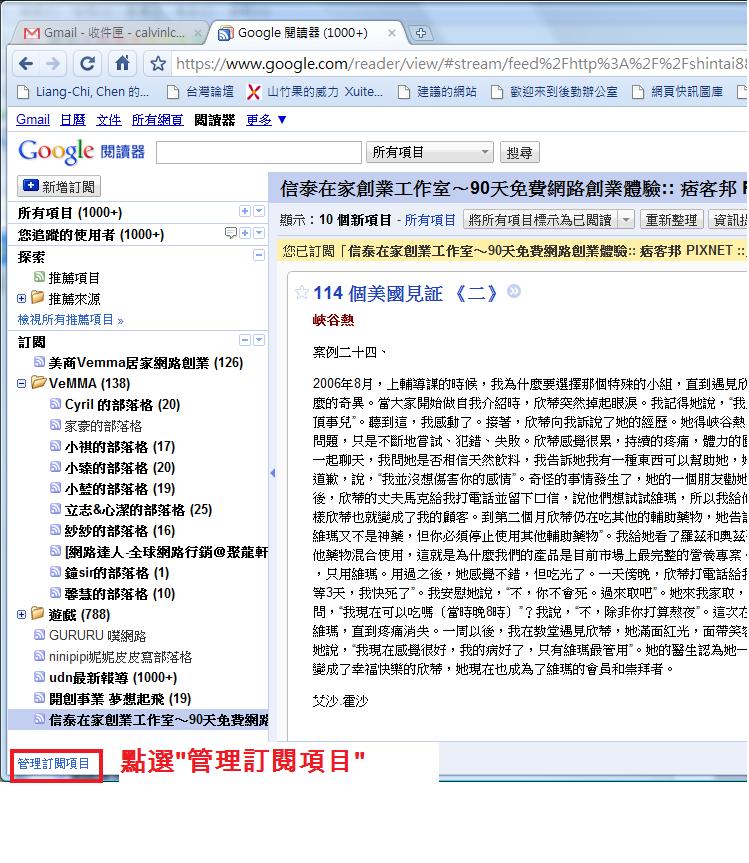749x863 pixels.
Task: Open 小祺的部落格 (17) feed
Action: [119, 447]
